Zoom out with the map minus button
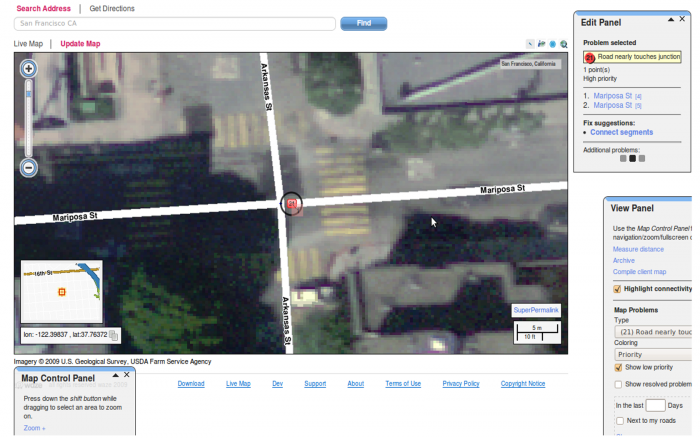 click(x=29, y=168)
